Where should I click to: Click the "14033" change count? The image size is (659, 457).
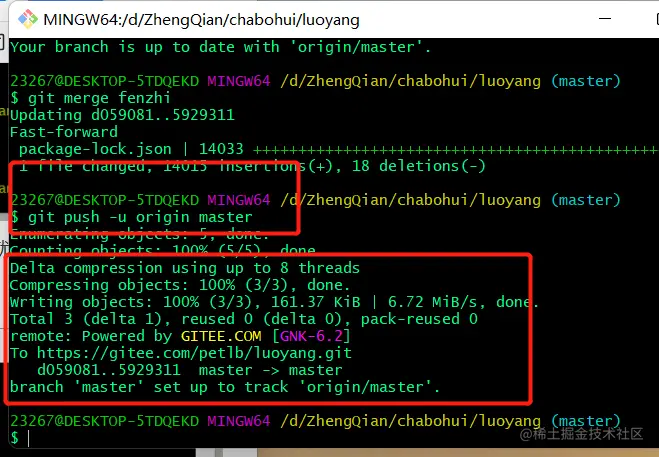click(221, 149)
